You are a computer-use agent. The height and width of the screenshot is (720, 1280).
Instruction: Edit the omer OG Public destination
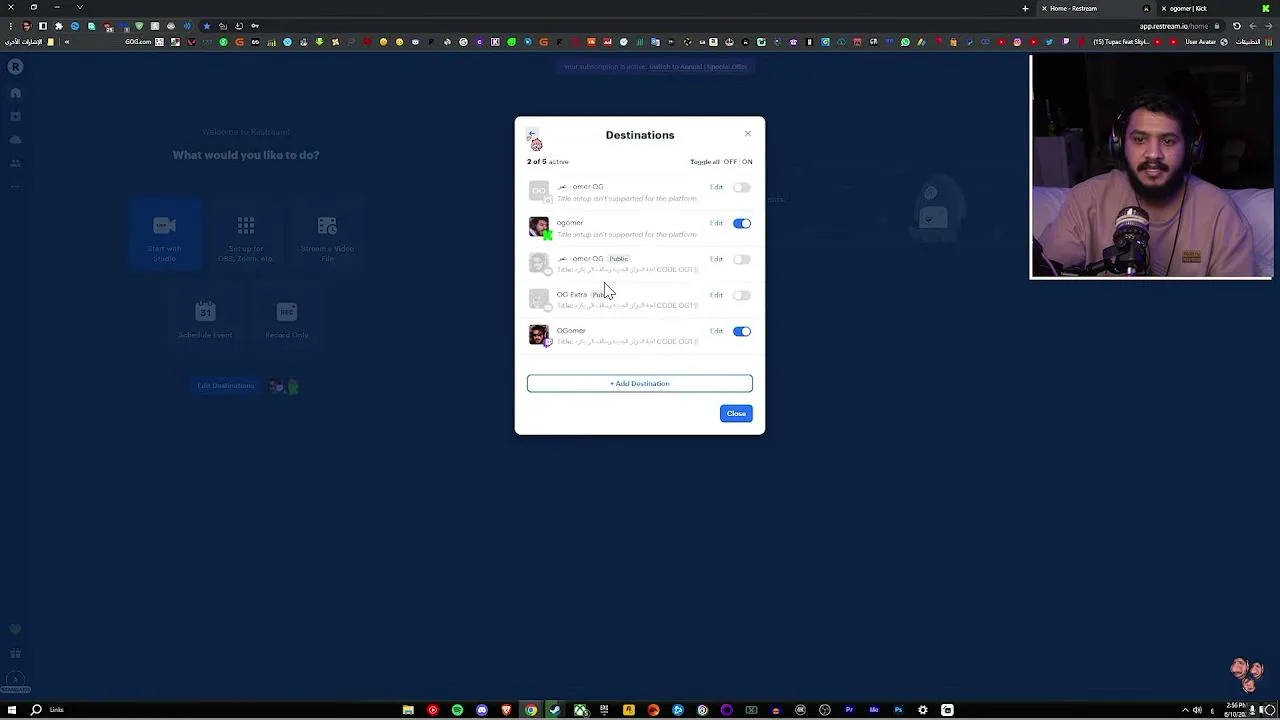[x=716, y=259]
